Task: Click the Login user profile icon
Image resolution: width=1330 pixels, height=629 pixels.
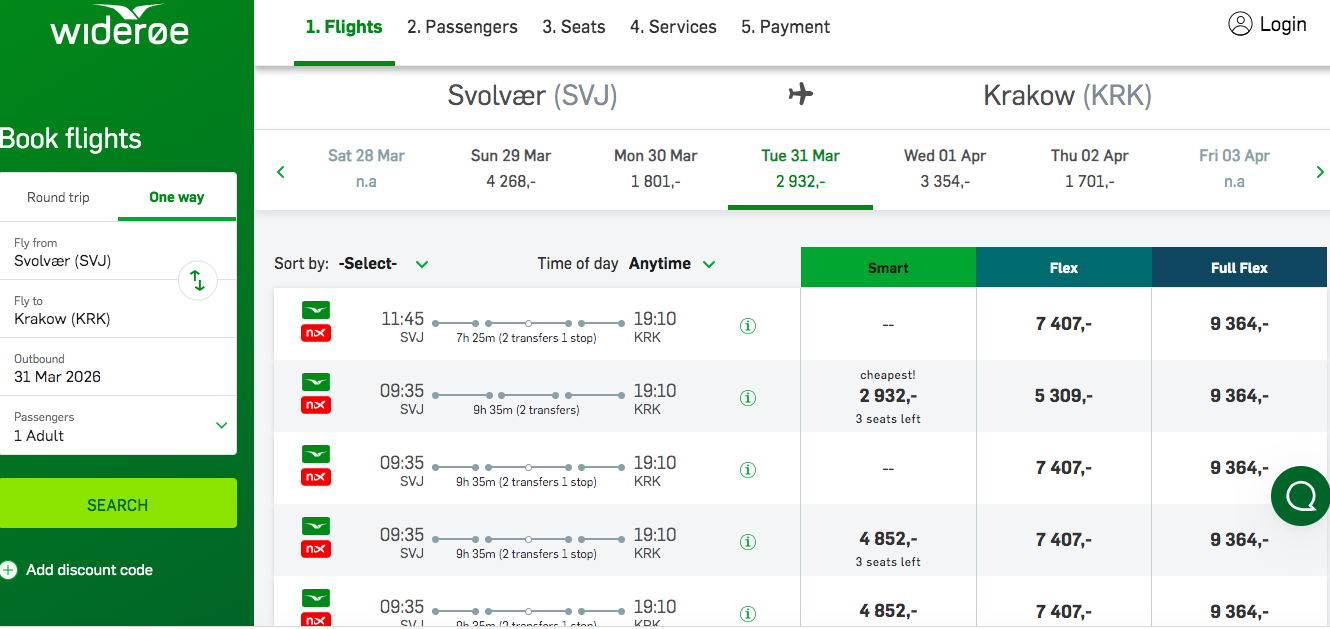Action: (x=1240, y=25)
